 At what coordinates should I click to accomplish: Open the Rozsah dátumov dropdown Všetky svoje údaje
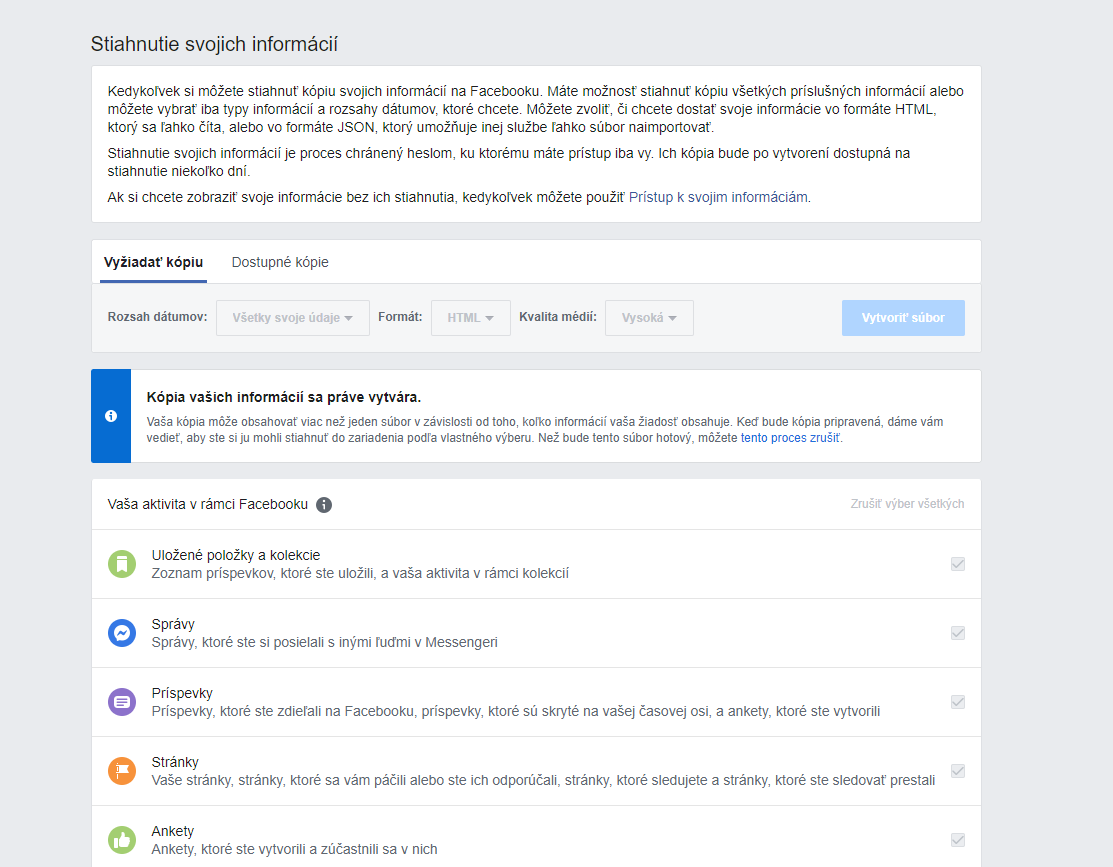(292, 317)
